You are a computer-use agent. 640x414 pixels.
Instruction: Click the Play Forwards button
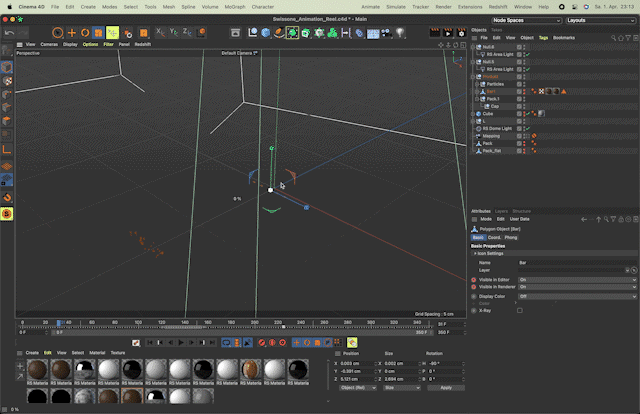pos(181,343)
